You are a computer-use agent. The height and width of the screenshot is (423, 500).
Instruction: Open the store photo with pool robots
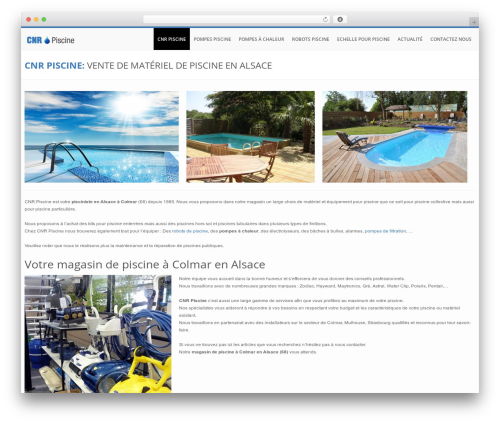pos(98,334)
